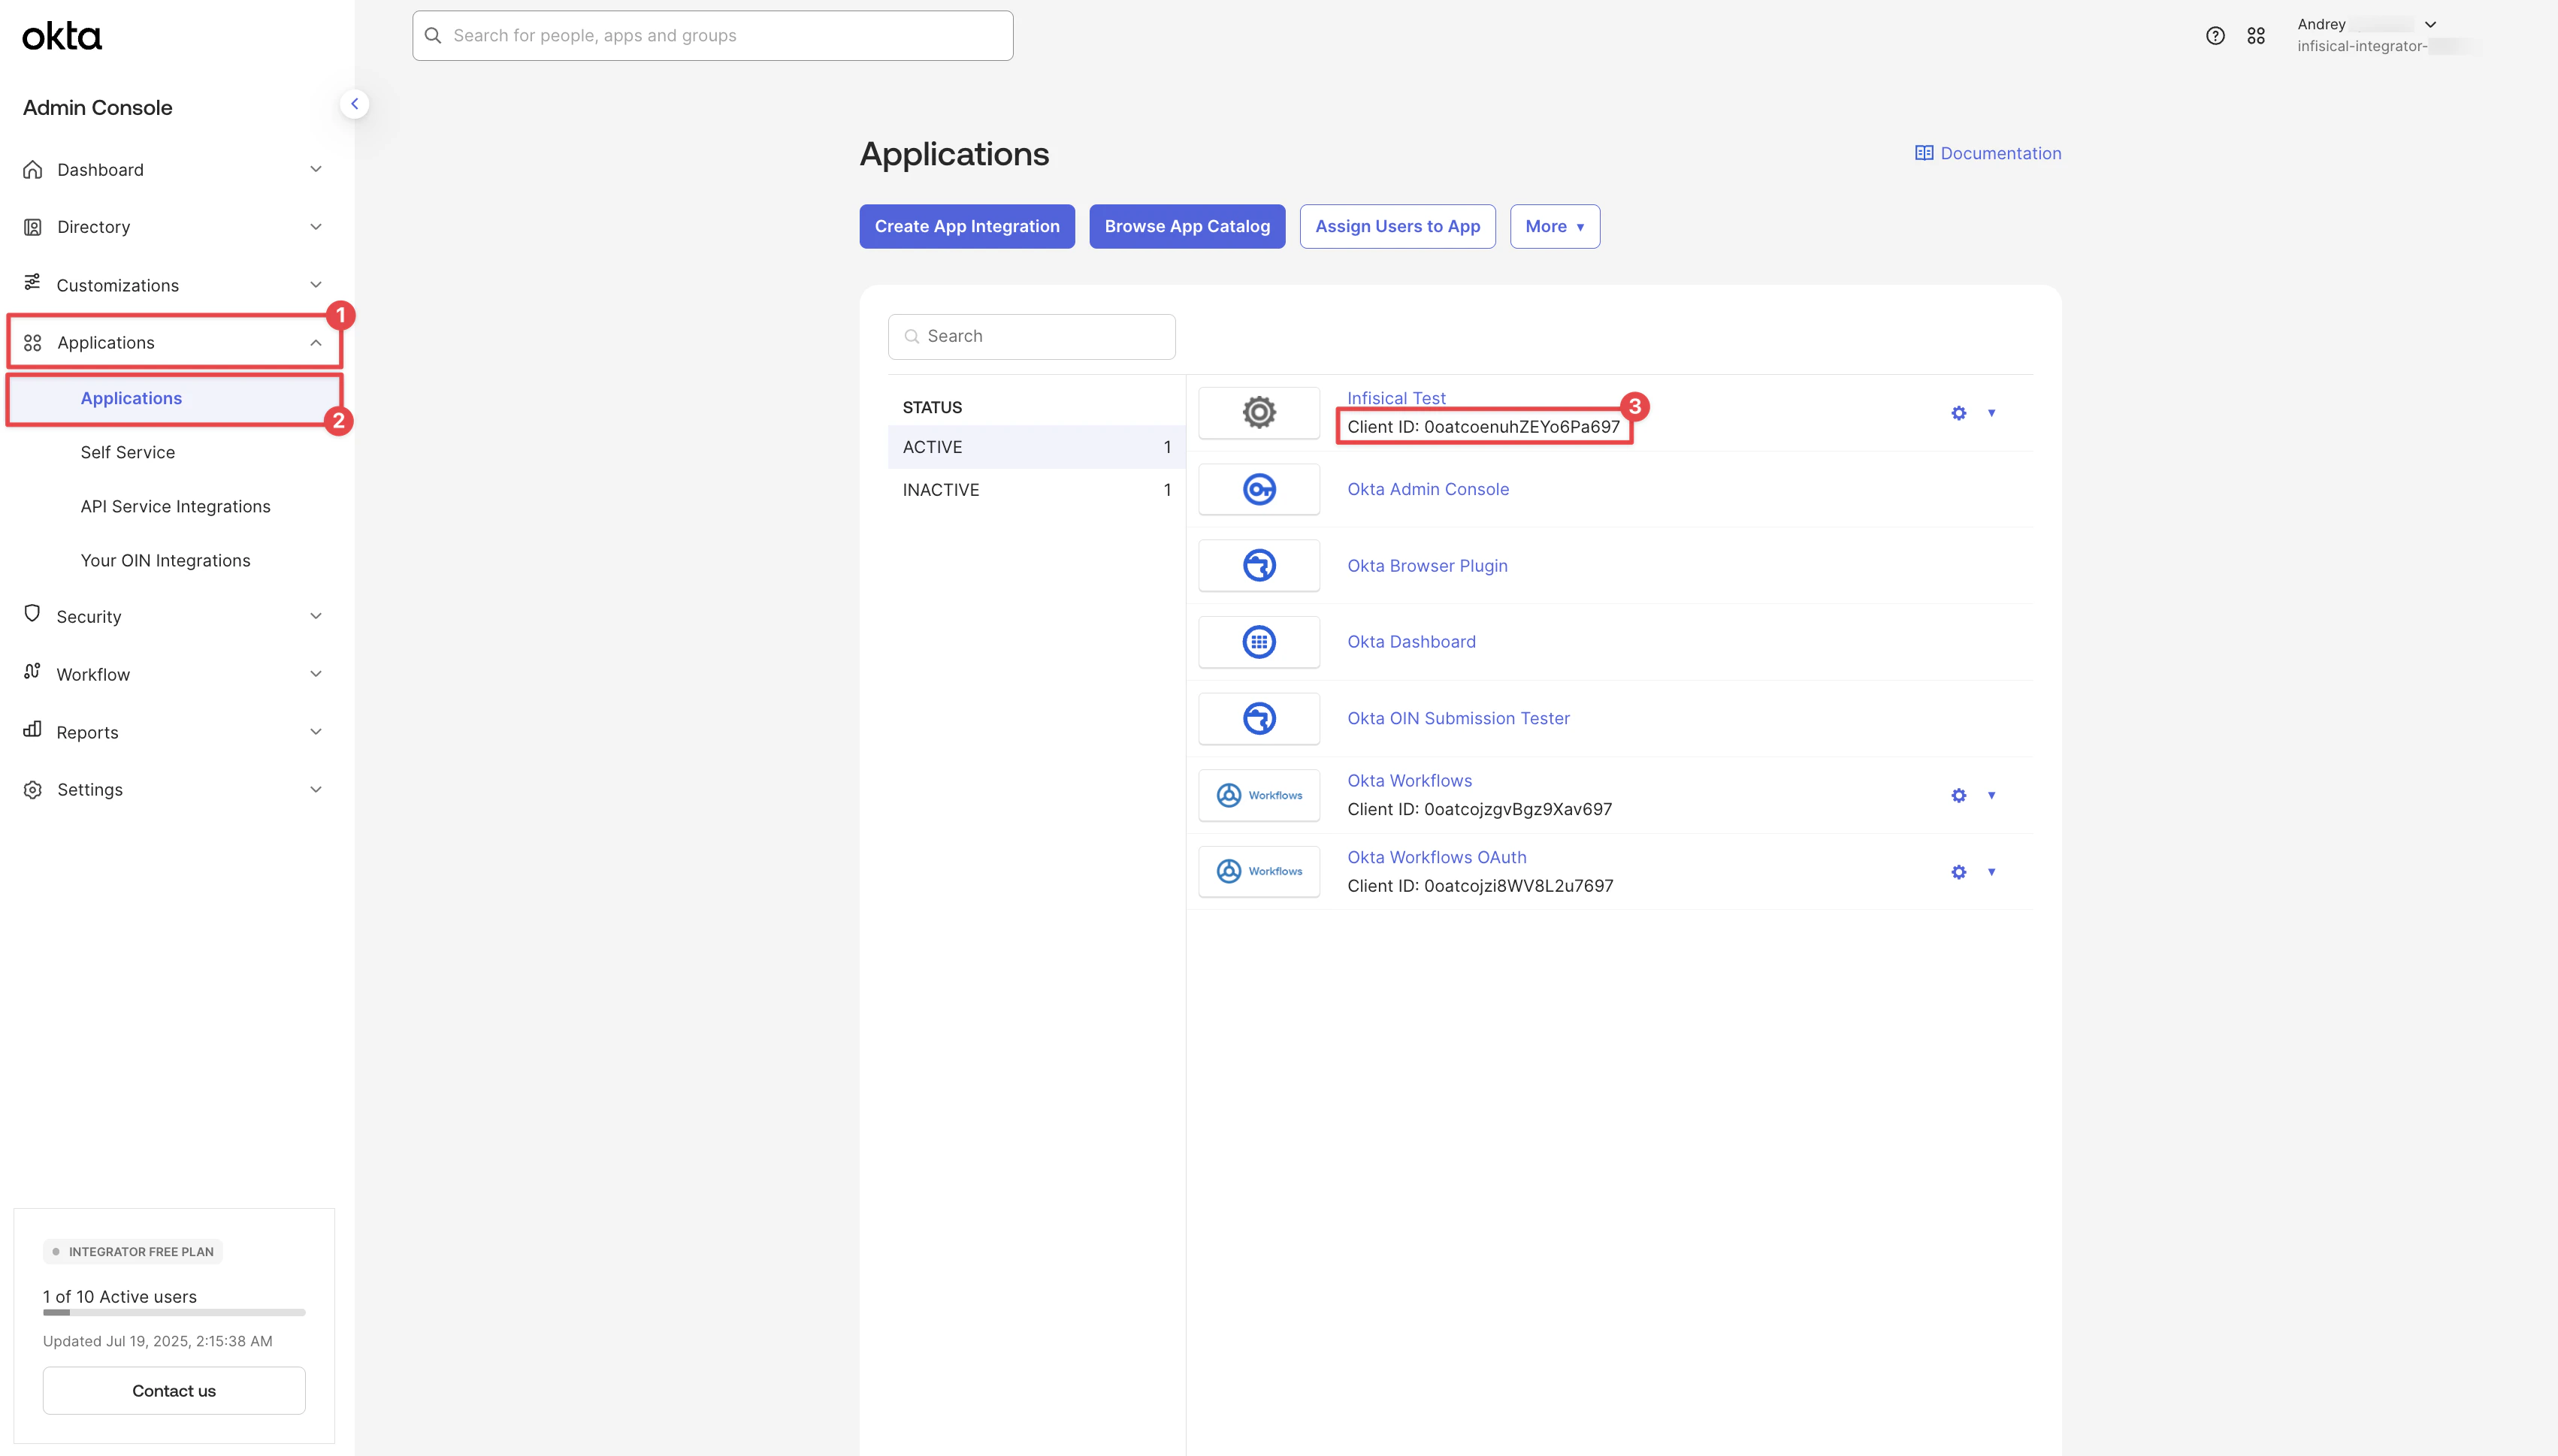This screenshot has height=1456, width=2558.
Task: Click the active users progress bar
Action: pyautogui.click(x=174, y=1312)
